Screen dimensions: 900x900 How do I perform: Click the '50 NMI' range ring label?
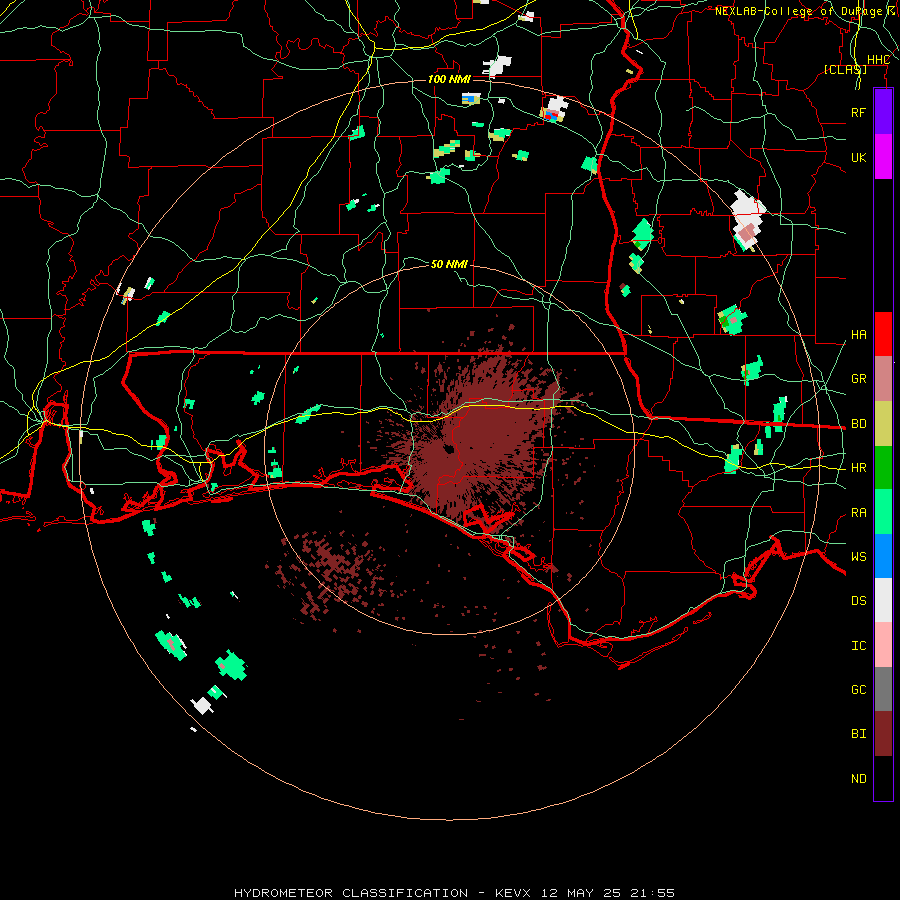click(x=449, y=264)
